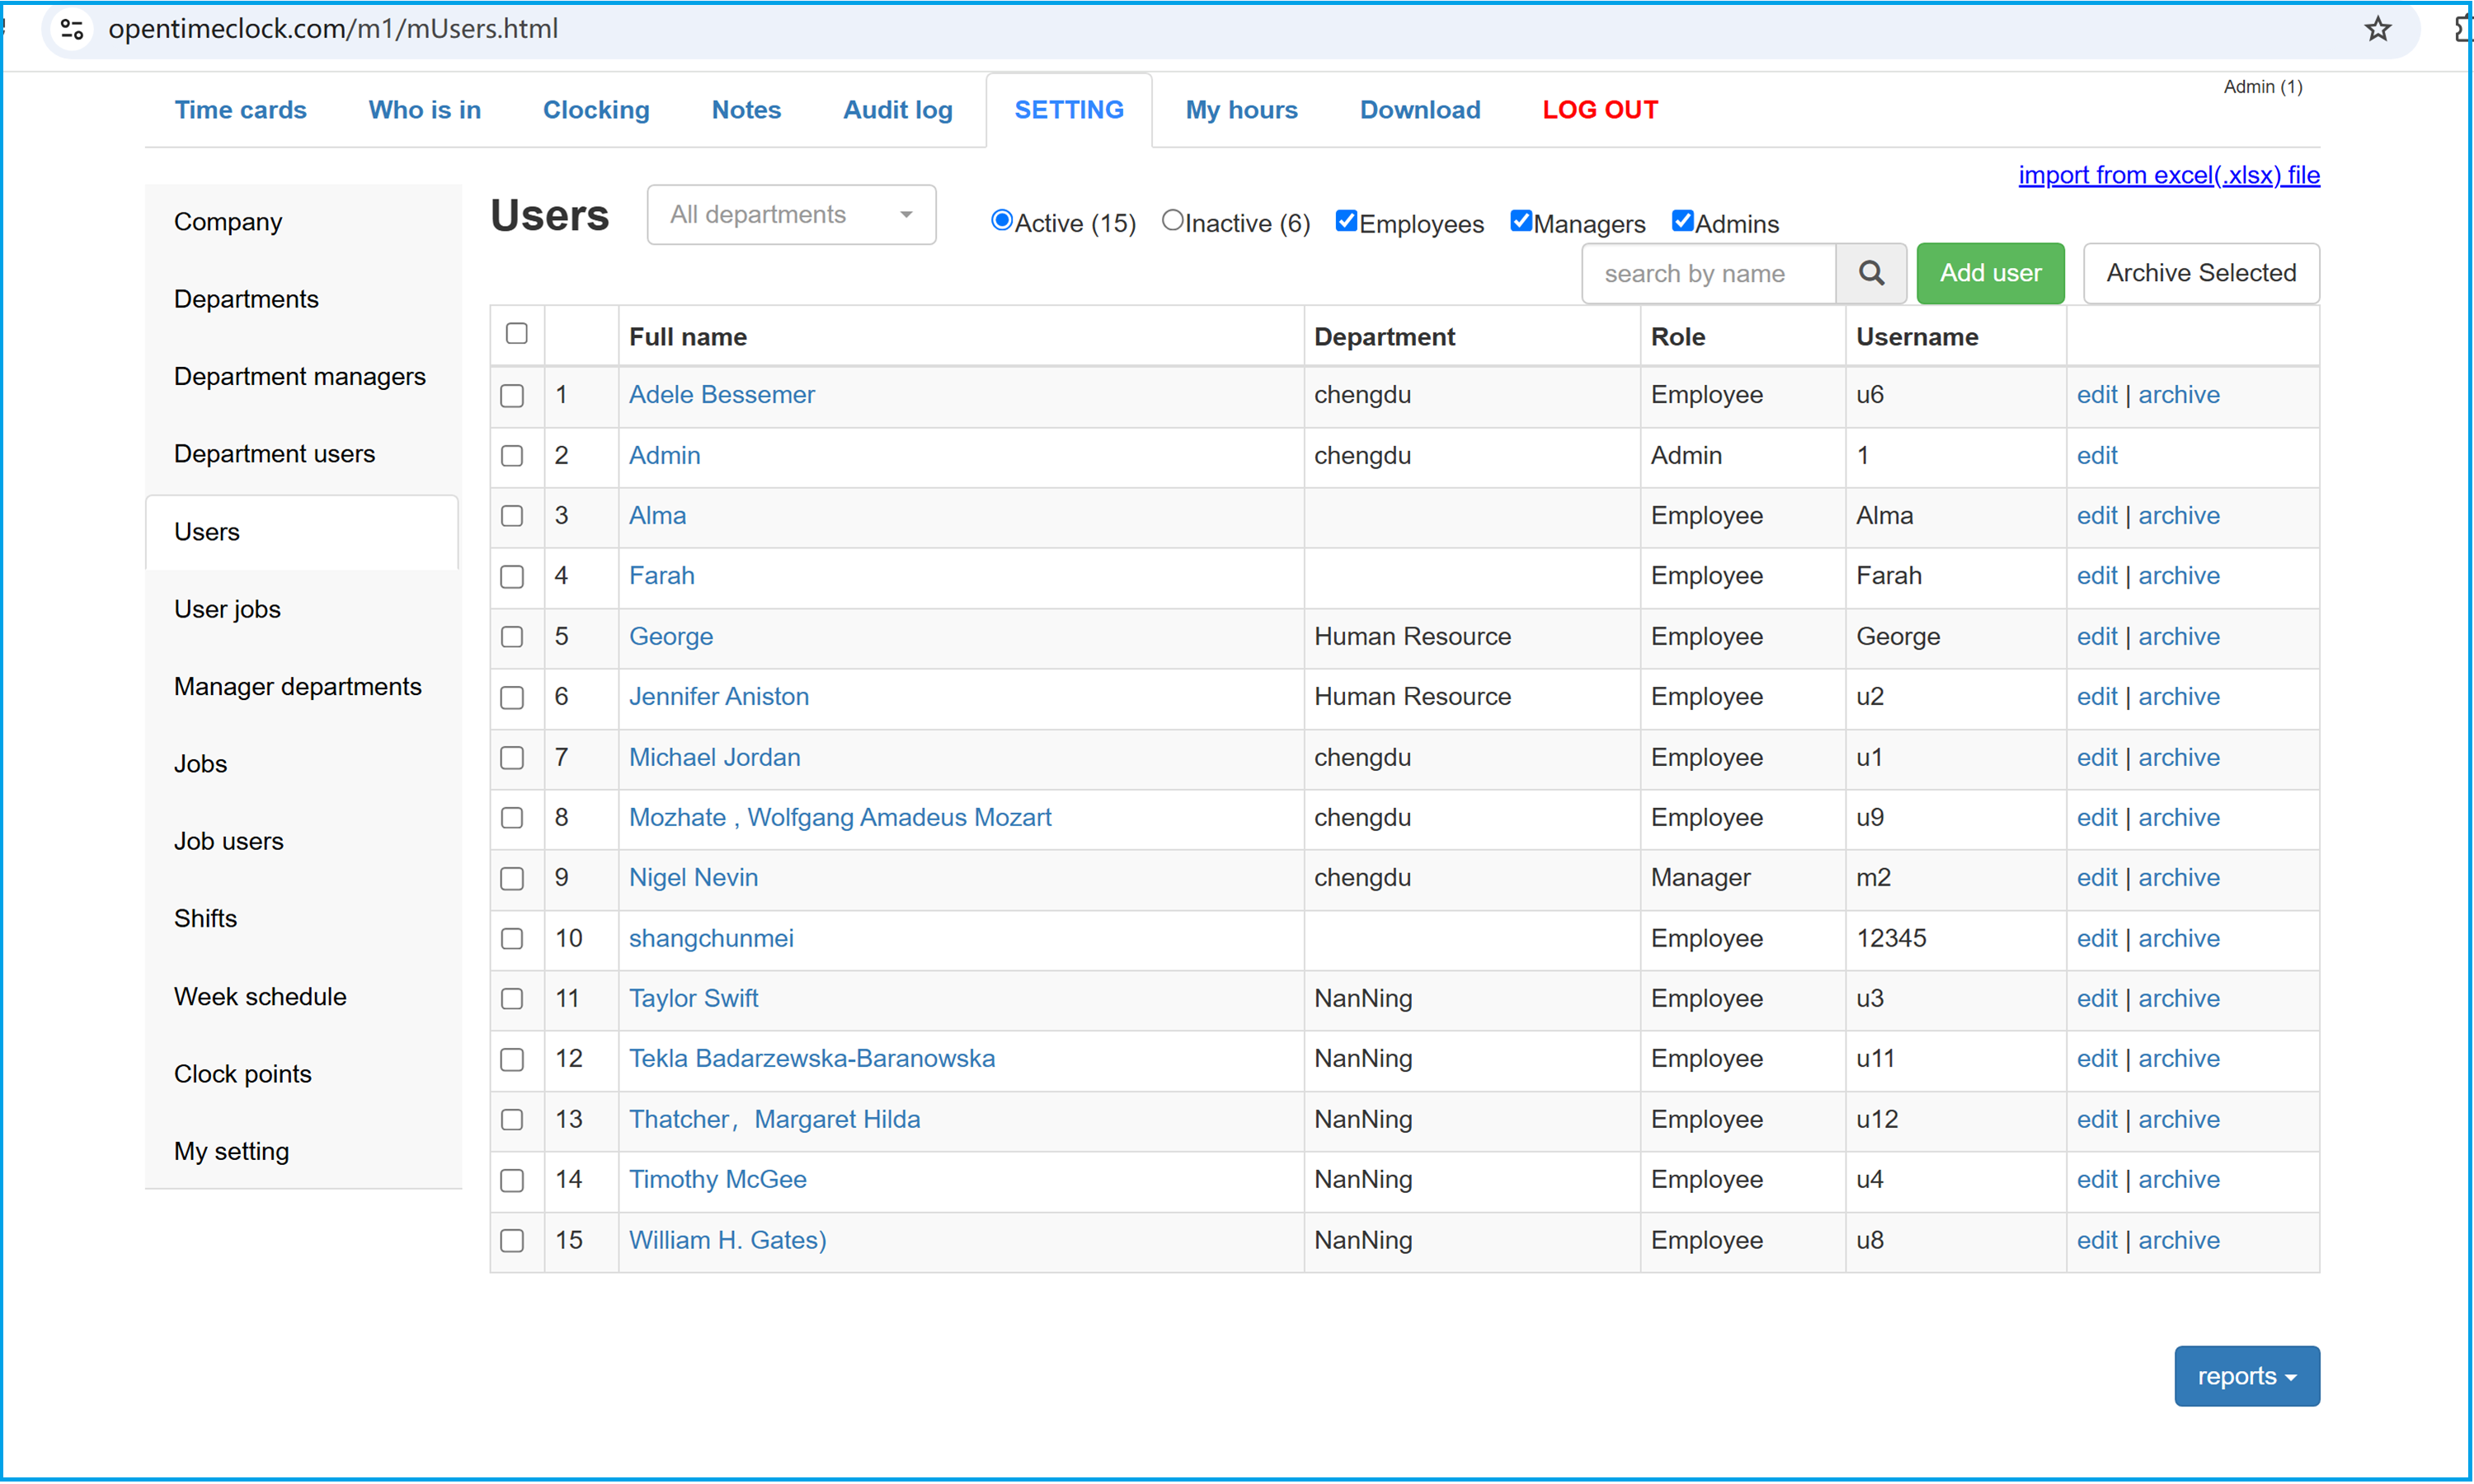
Task: Open the All departments dropdown
Action: 791,214
